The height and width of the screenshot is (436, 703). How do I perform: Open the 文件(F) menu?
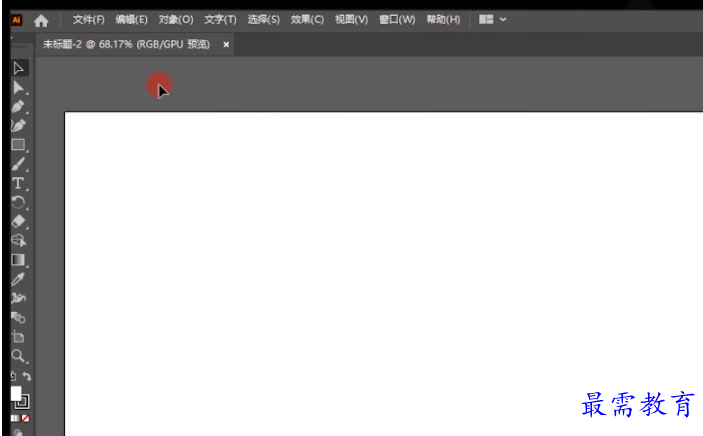88,20
